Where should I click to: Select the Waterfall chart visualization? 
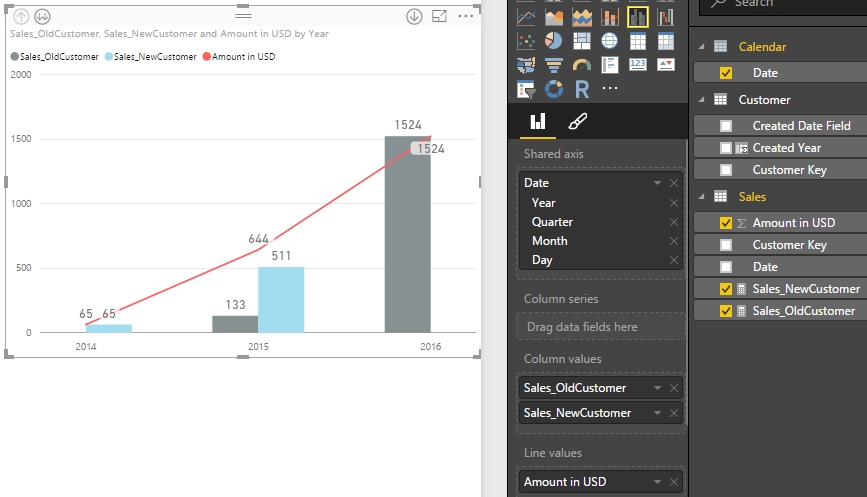(x=666, y=17)
